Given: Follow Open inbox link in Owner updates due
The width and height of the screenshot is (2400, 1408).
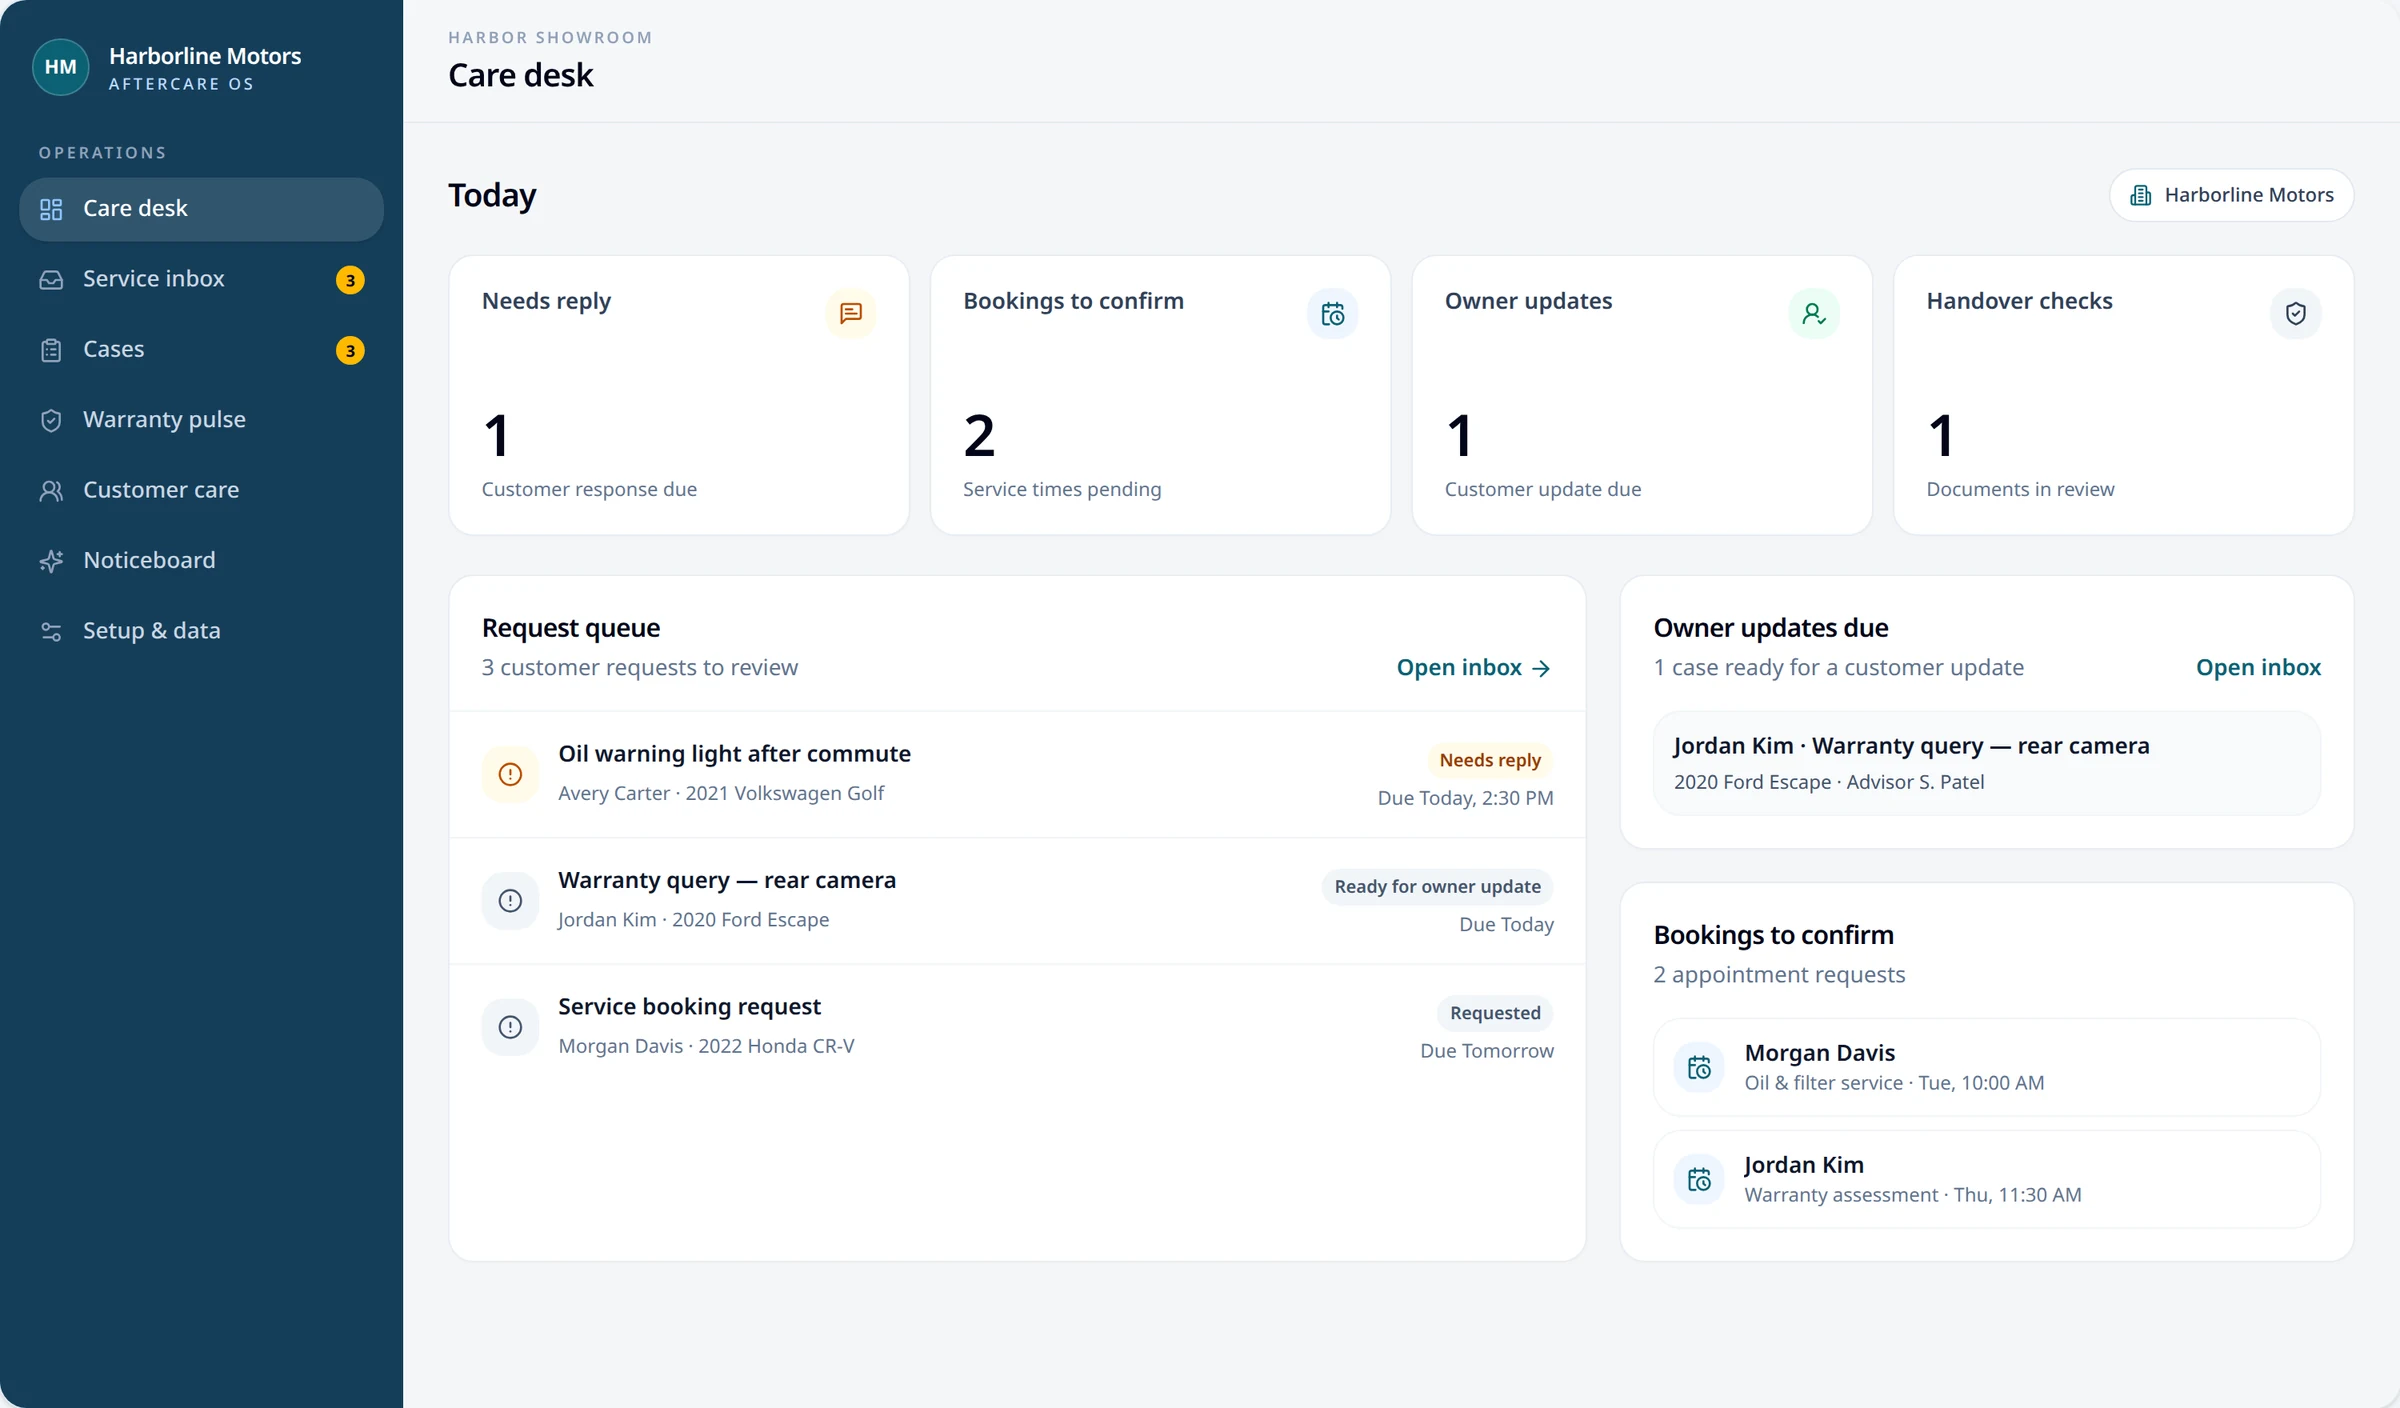Looking at the screenshot, I should point(2258,668).
